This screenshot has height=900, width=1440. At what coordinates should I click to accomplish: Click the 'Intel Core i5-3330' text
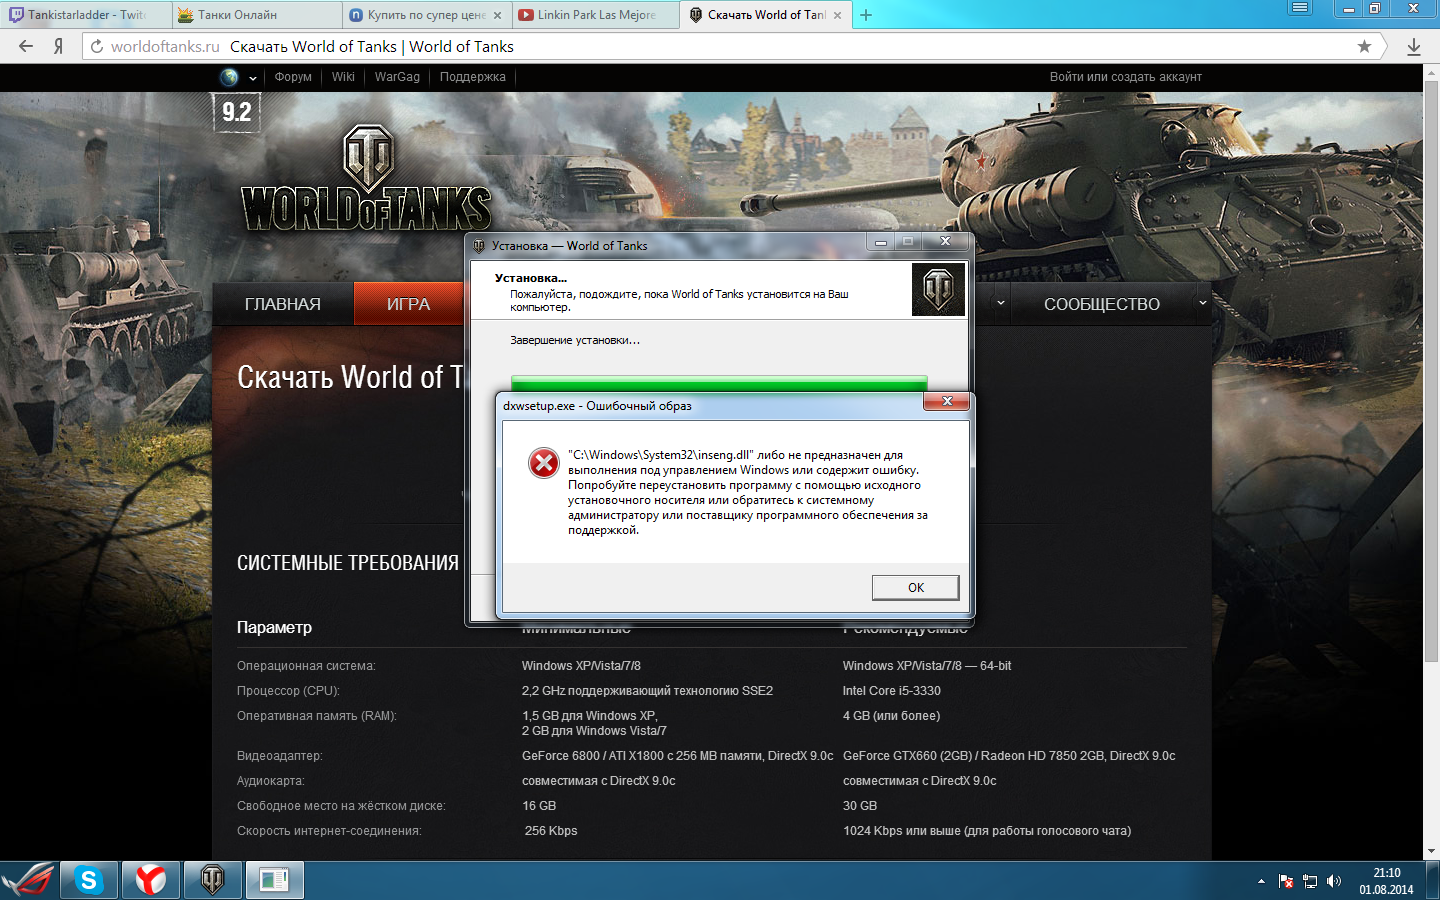coord(891,691)
